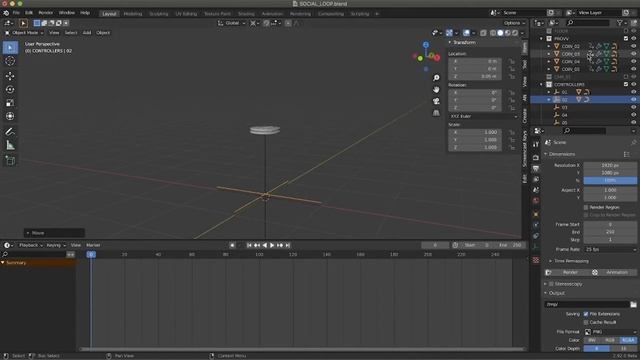Hide CON_02 using its eye icon
Image resolution: width=640 pixels, height=360 pixels.
[633, 46]
